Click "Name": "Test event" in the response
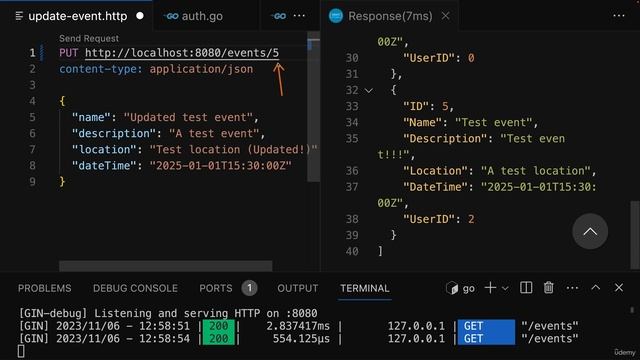This screenshot has width=640, height=360. [471, 122]
